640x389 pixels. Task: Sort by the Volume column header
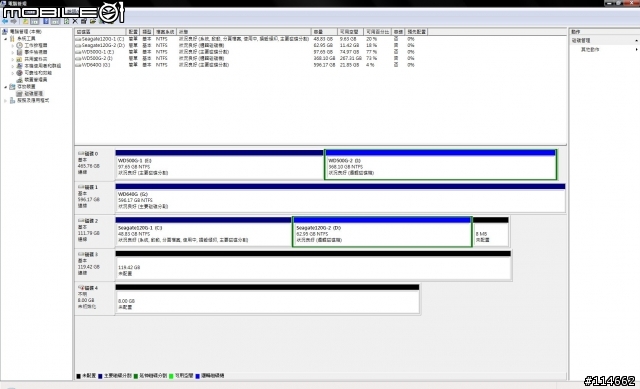[x=100, y=32]
